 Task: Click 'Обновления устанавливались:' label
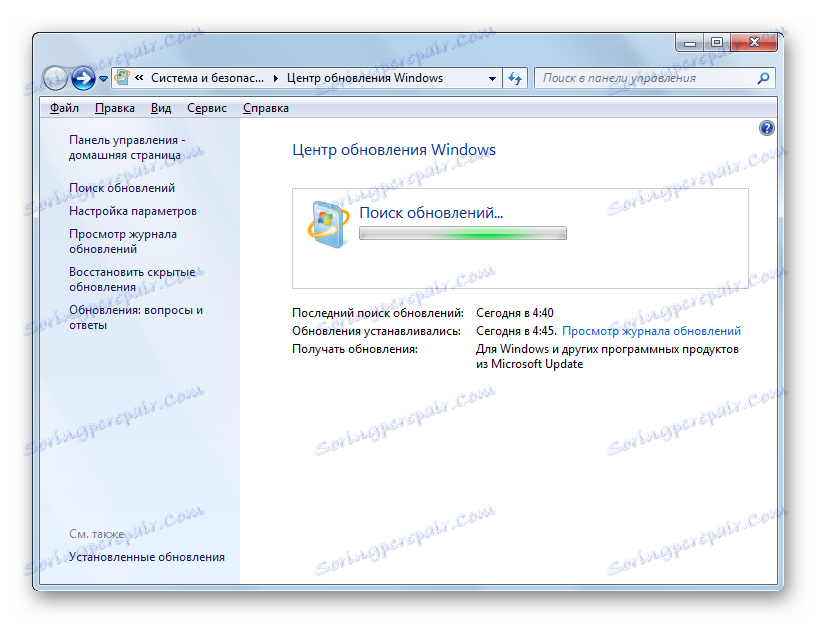click(376, 331)
